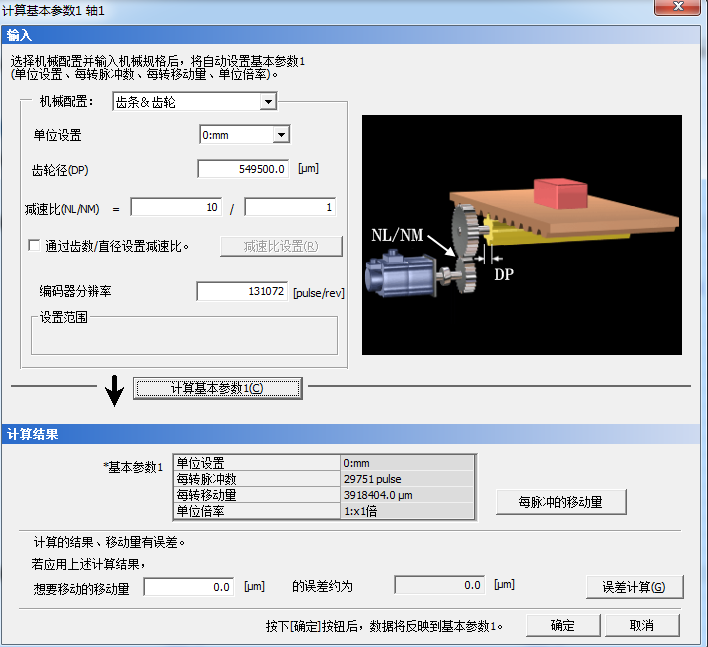Click the rack and pinion illustration
The height and width of the screenshot is (647, 708).
click(x=521, y=235)
